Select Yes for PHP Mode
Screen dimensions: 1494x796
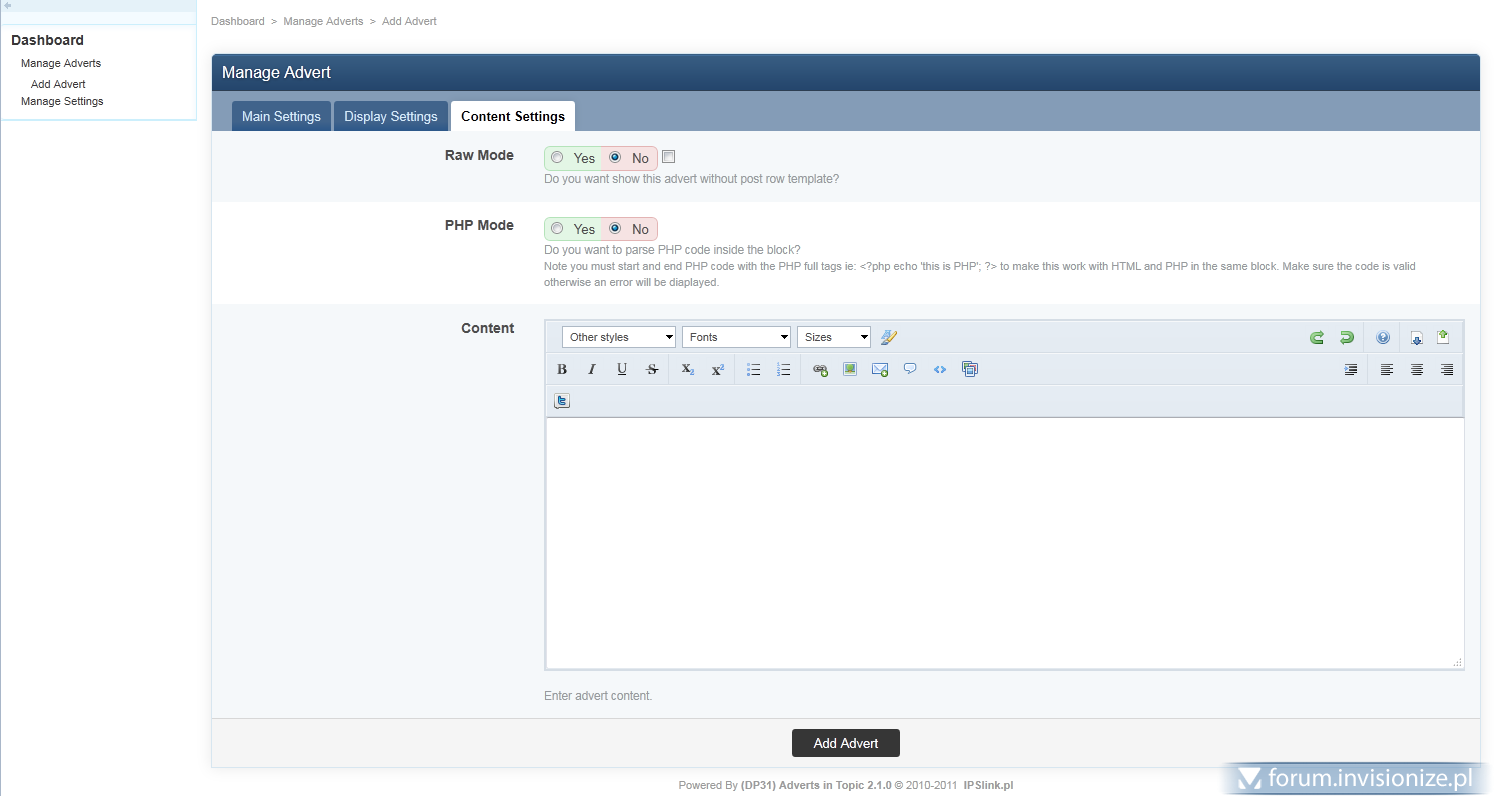pos(557,228)
